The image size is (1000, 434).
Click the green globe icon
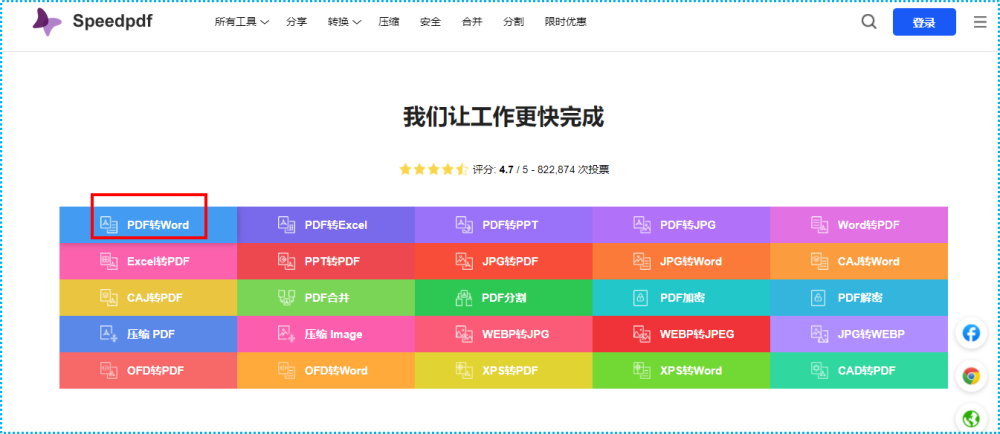971,419
